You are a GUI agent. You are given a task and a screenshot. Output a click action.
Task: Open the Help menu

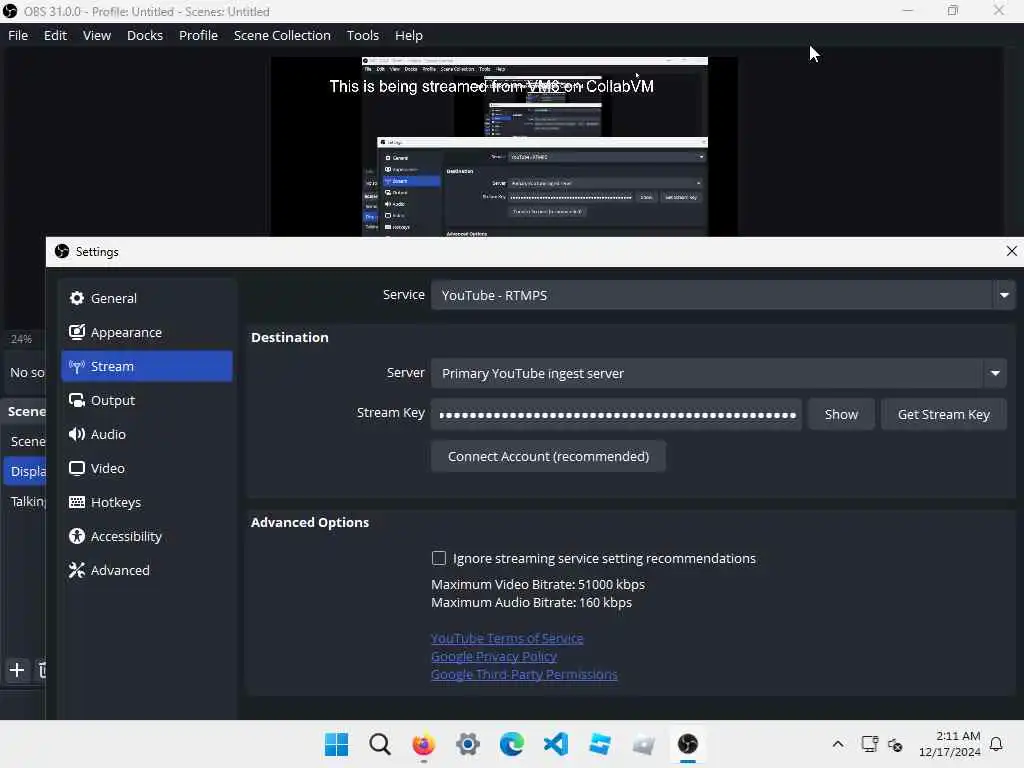[409, 35]
